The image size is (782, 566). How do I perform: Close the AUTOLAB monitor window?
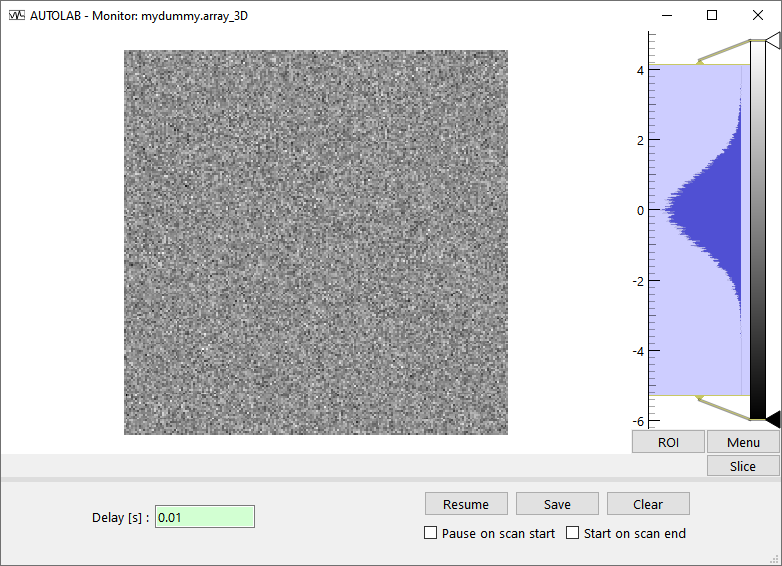[x=758, y=15]
